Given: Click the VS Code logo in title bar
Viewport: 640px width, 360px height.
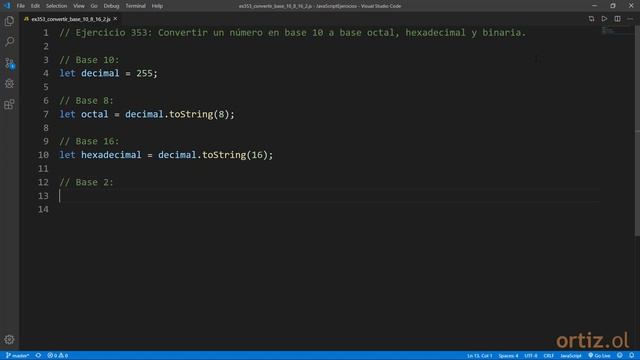Looking at the screenshot, I should pos(7,6).
